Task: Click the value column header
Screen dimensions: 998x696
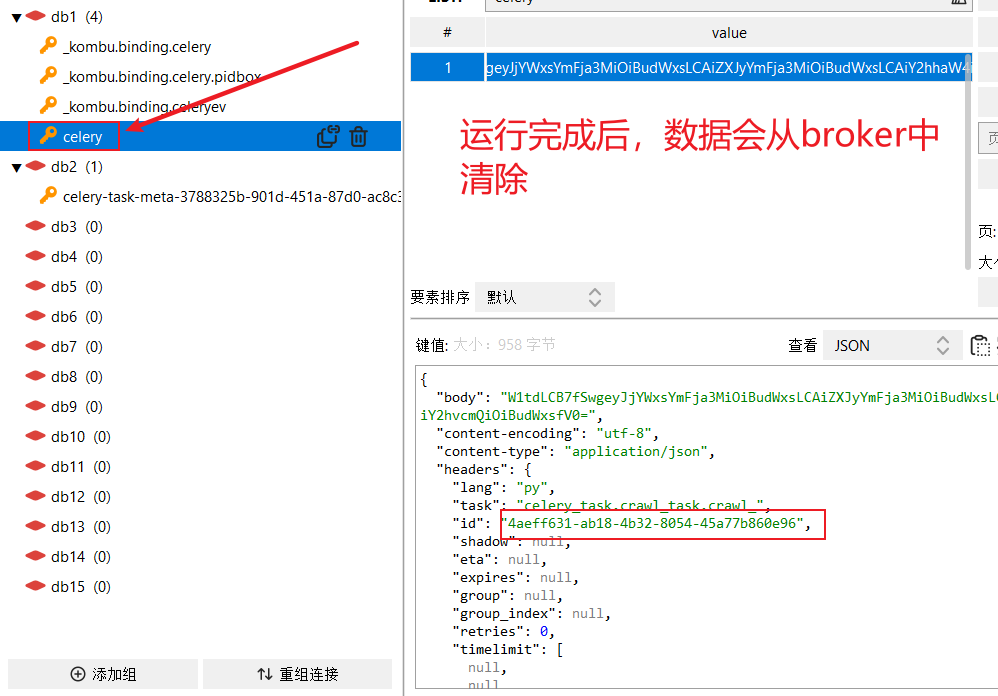Action: 729,33
